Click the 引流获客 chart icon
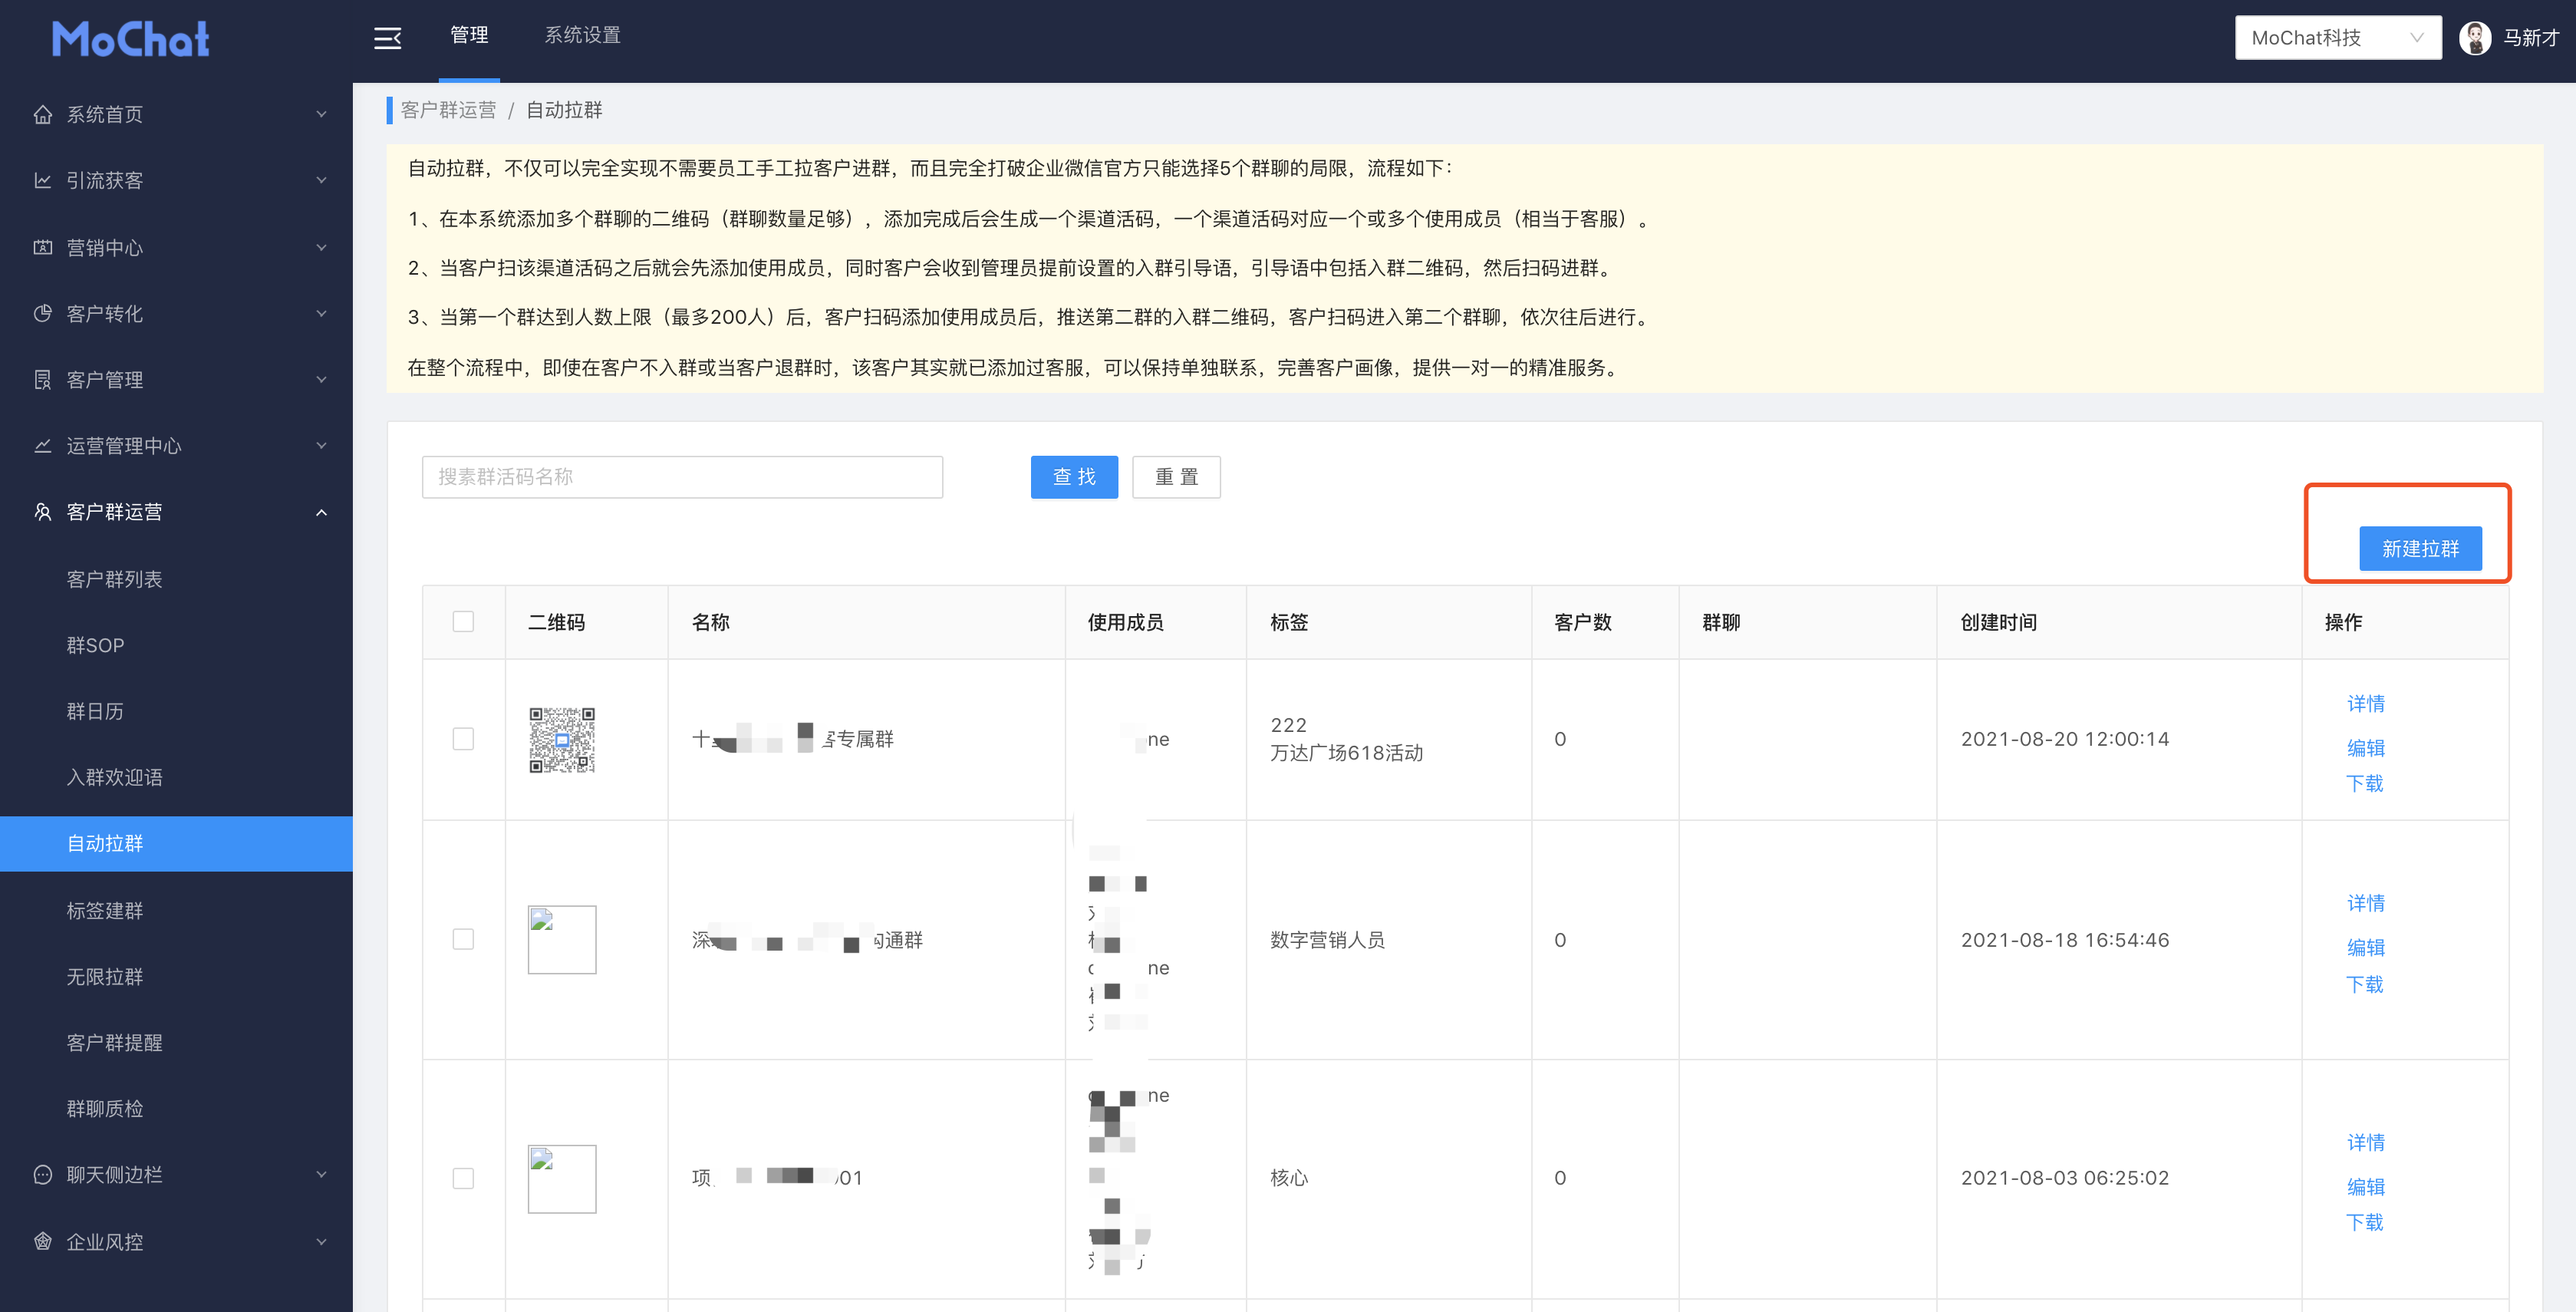This screenshot has width=2576, height=1312. tap(42, 180)
